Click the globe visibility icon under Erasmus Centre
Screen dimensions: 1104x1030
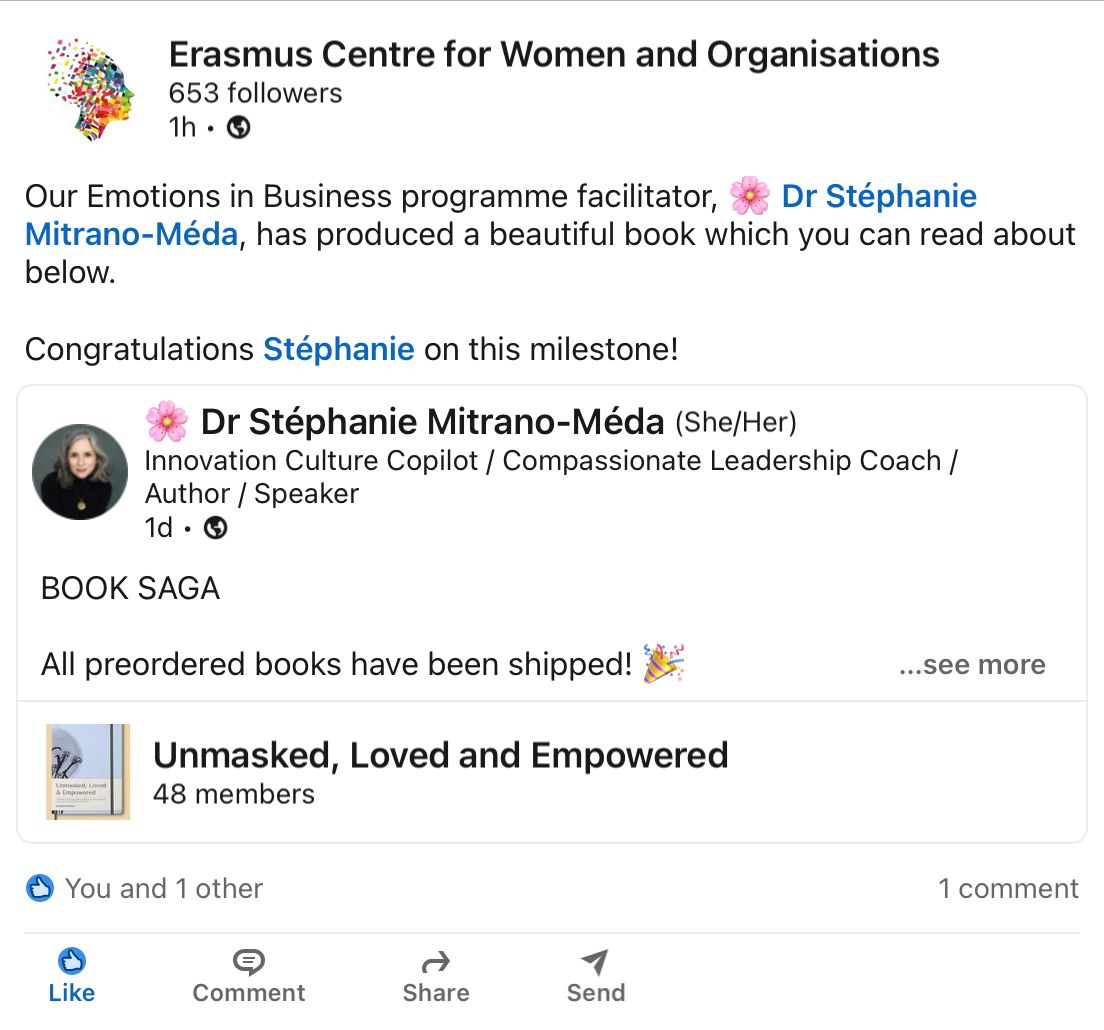click(x=238, y=128)
